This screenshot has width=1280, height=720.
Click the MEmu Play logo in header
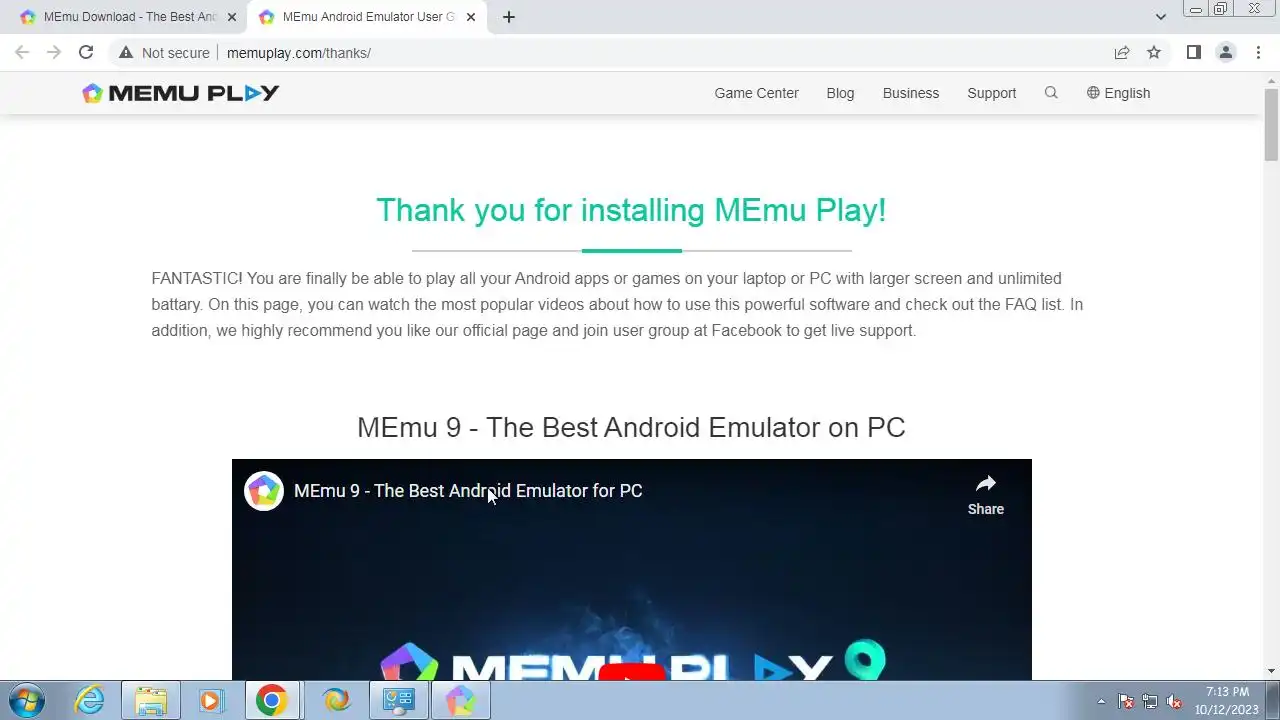[x=180, y=93]
